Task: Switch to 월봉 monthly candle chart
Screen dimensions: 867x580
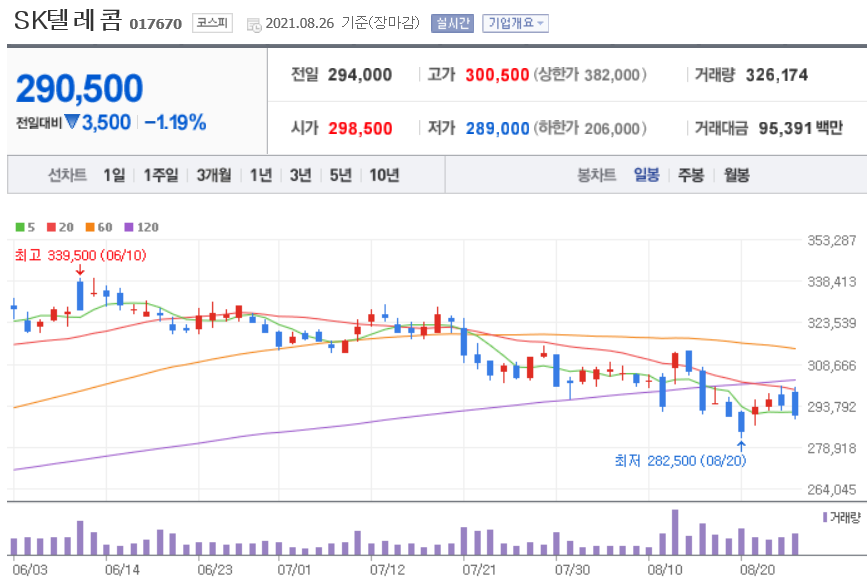Action: click(x=737, y=175)
